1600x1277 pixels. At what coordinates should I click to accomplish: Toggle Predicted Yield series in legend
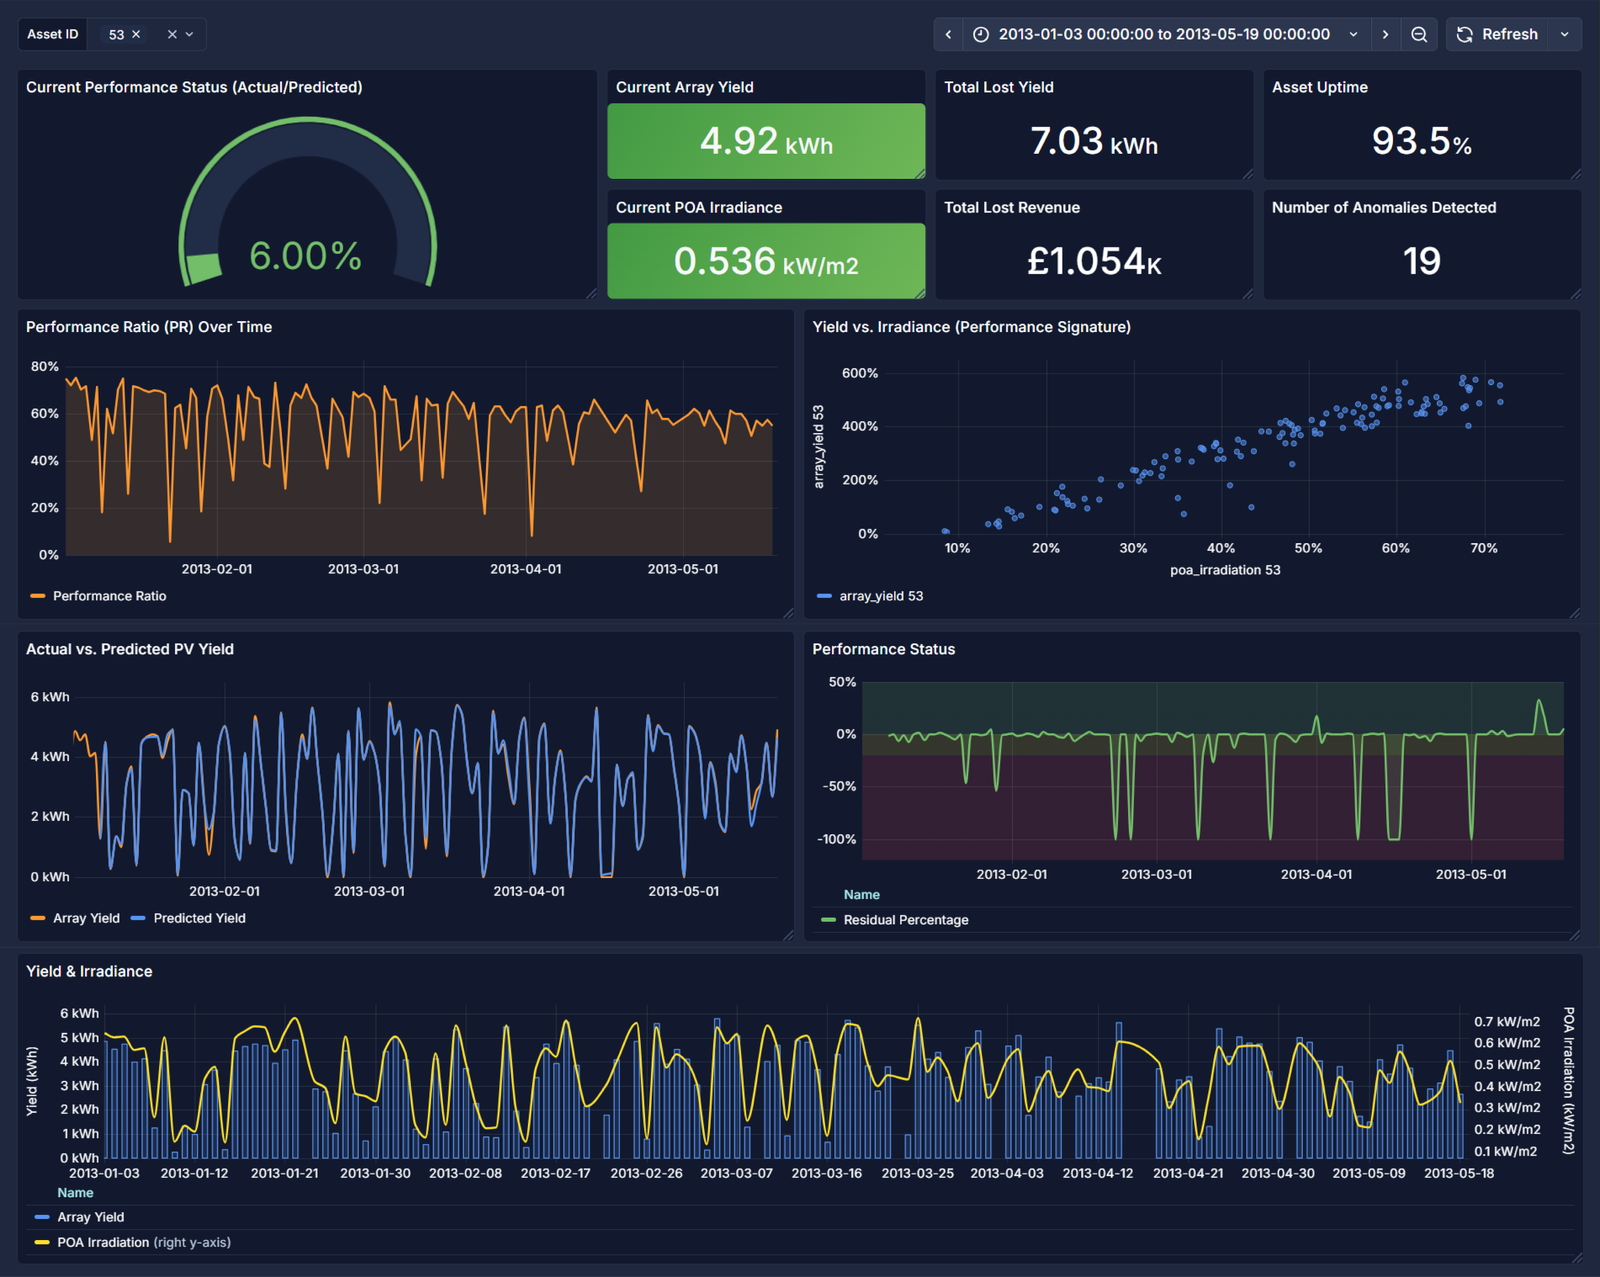(199, 918)
